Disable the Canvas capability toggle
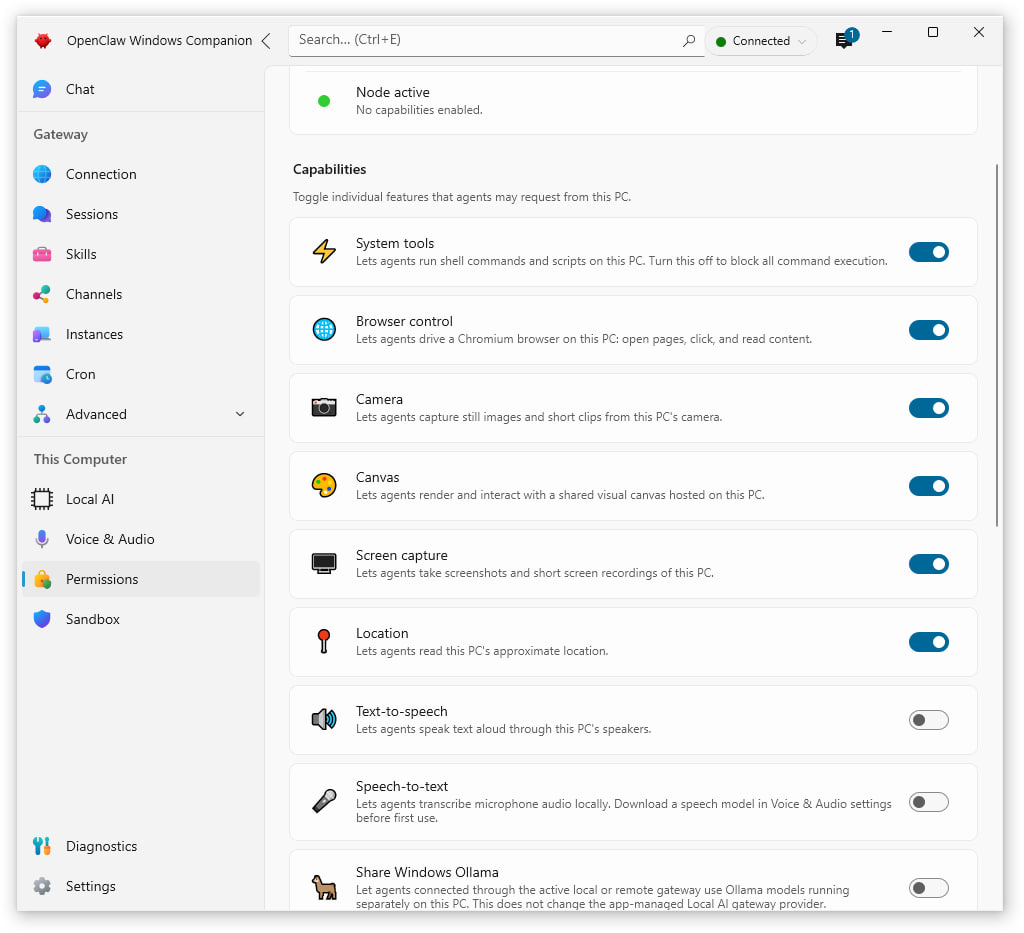Screen dimensions: 1024x933 (x=929, y=486)
